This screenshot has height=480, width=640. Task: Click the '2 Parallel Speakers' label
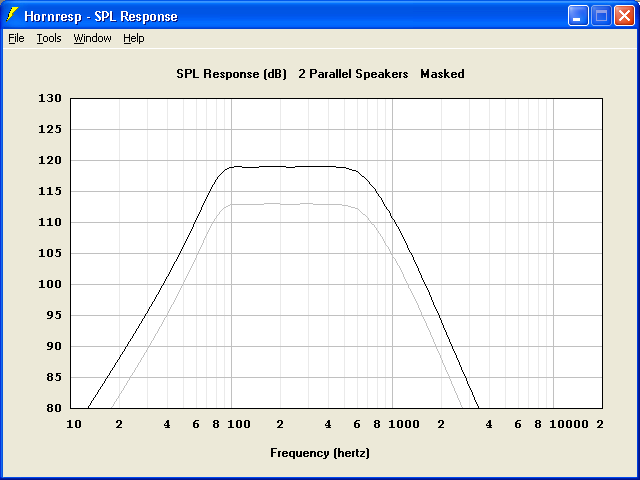coord(353,74)
